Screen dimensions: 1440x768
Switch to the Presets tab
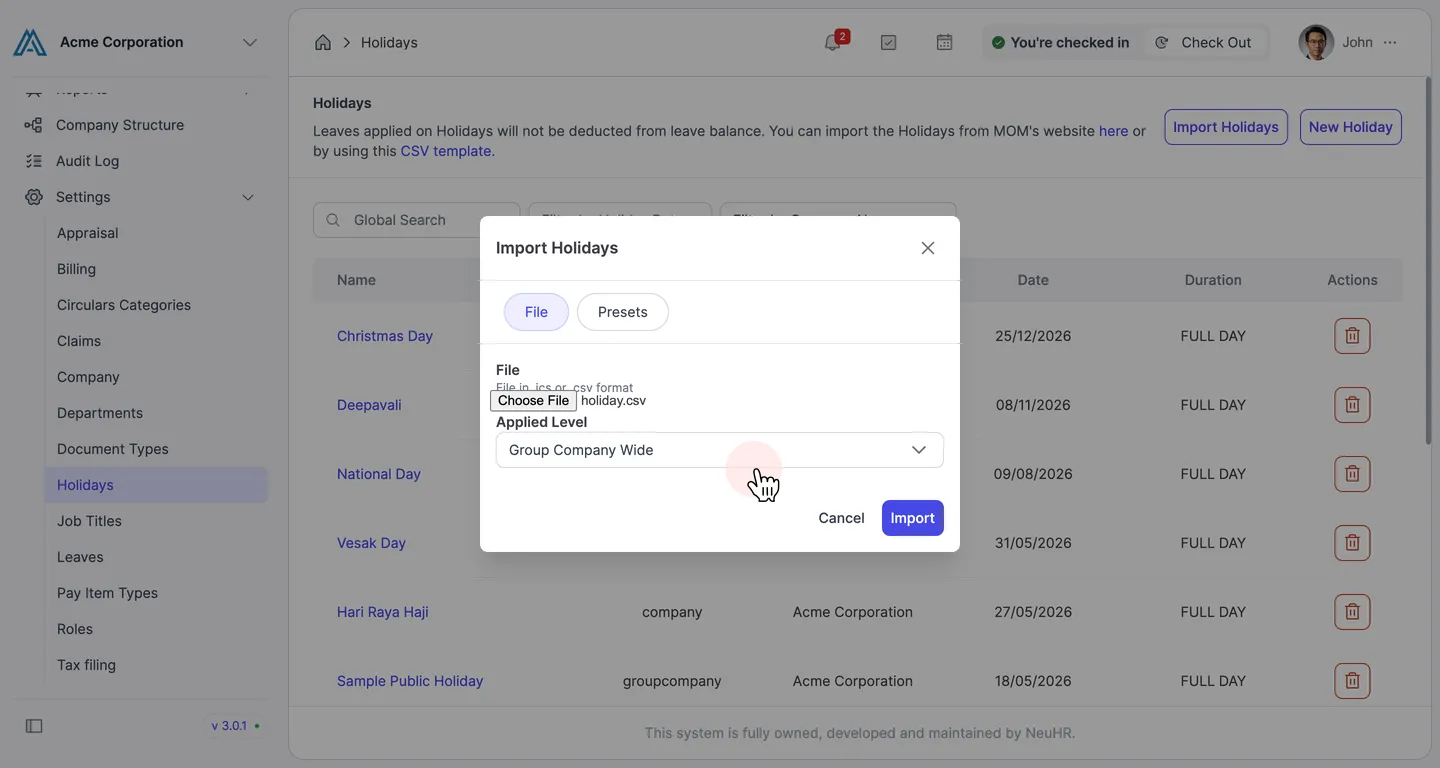[x=622, y=312]
